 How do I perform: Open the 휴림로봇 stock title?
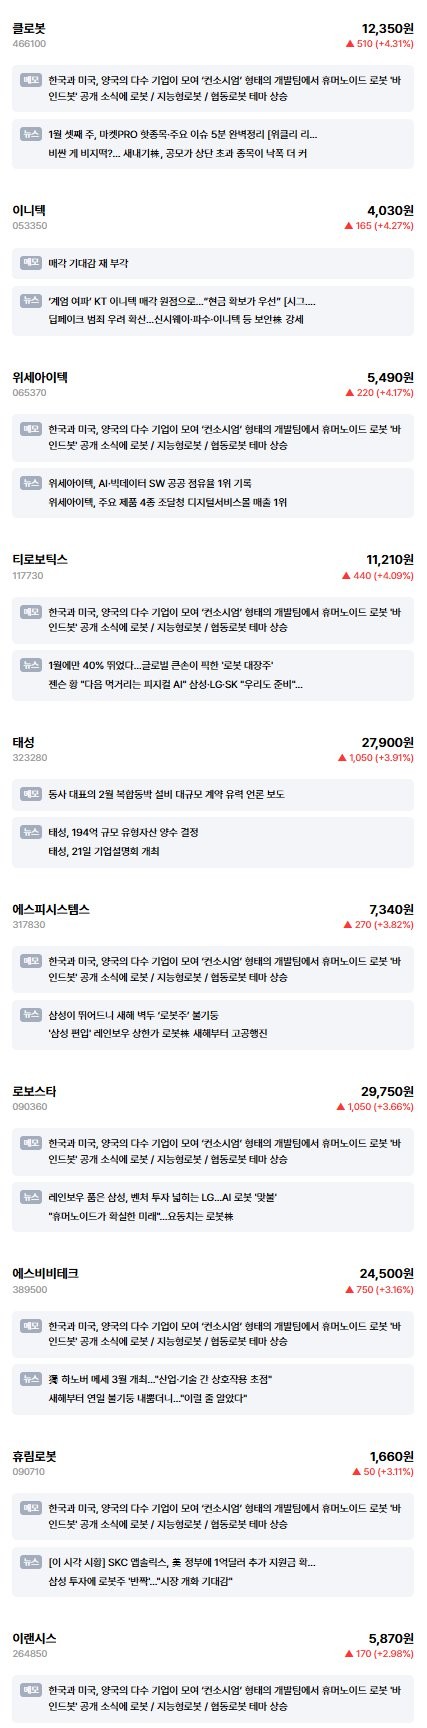coord(34,1456)
